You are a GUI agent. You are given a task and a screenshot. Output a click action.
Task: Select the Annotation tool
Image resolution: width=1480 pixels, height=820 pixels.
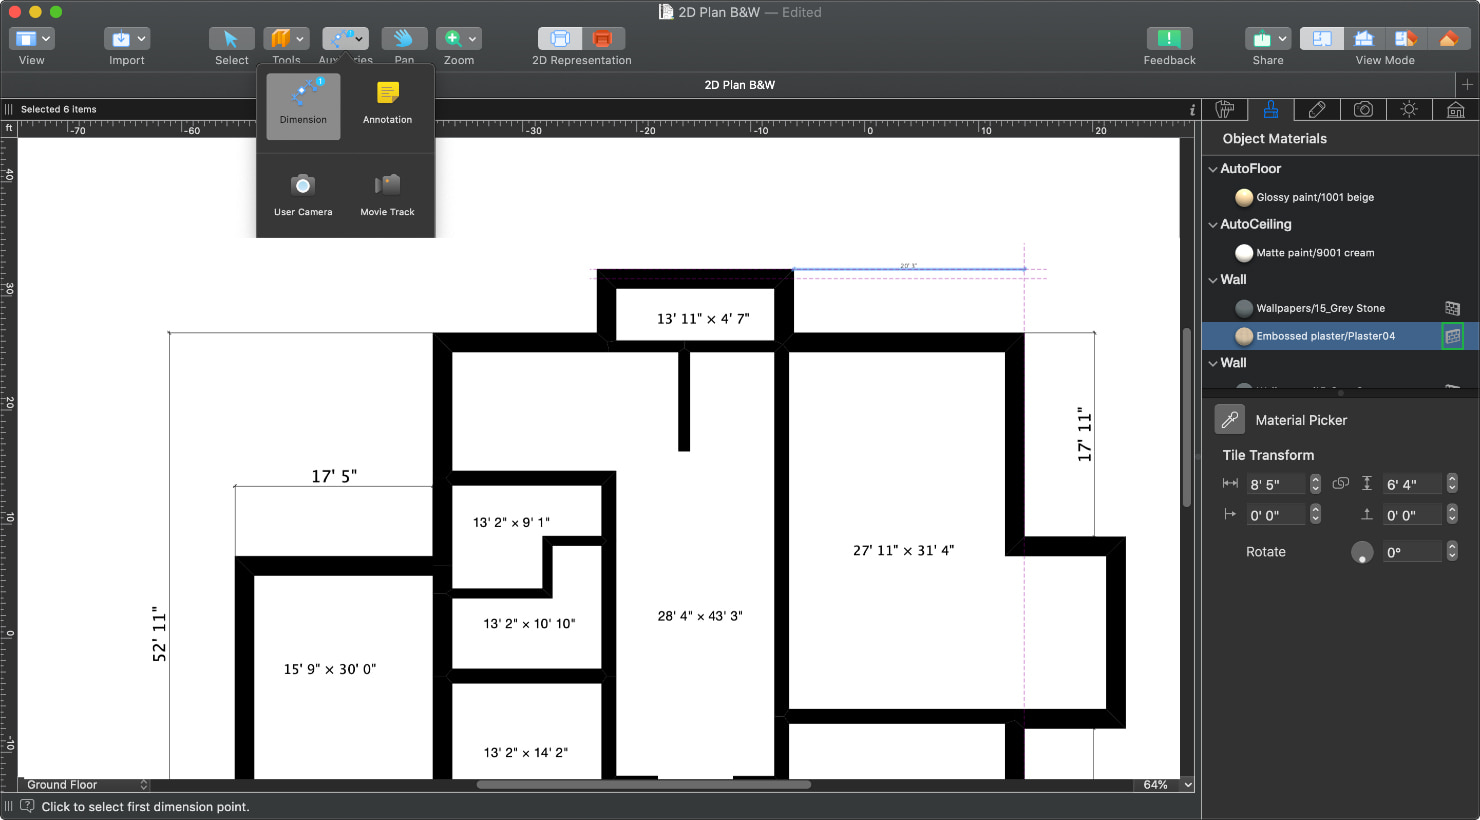[387, 105]
